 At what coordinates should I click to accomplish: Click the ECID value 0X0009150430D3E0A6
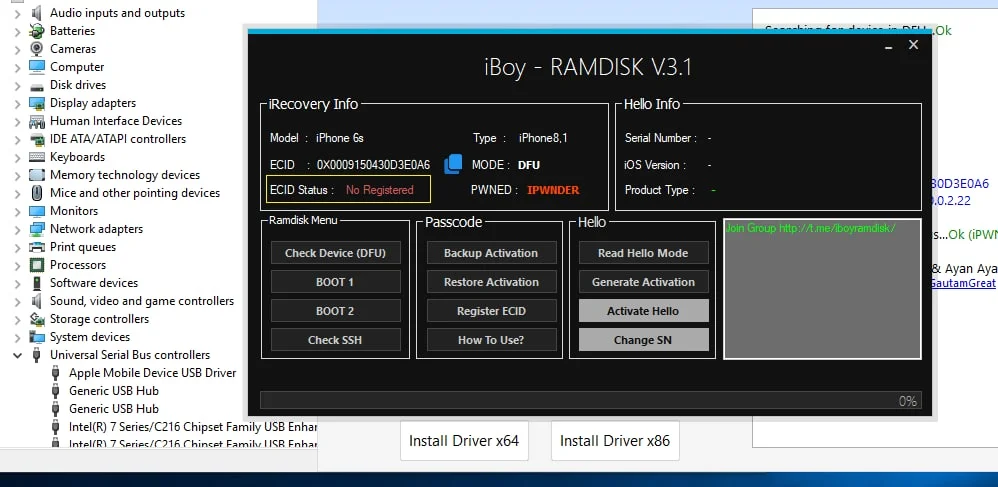point(374,165)
